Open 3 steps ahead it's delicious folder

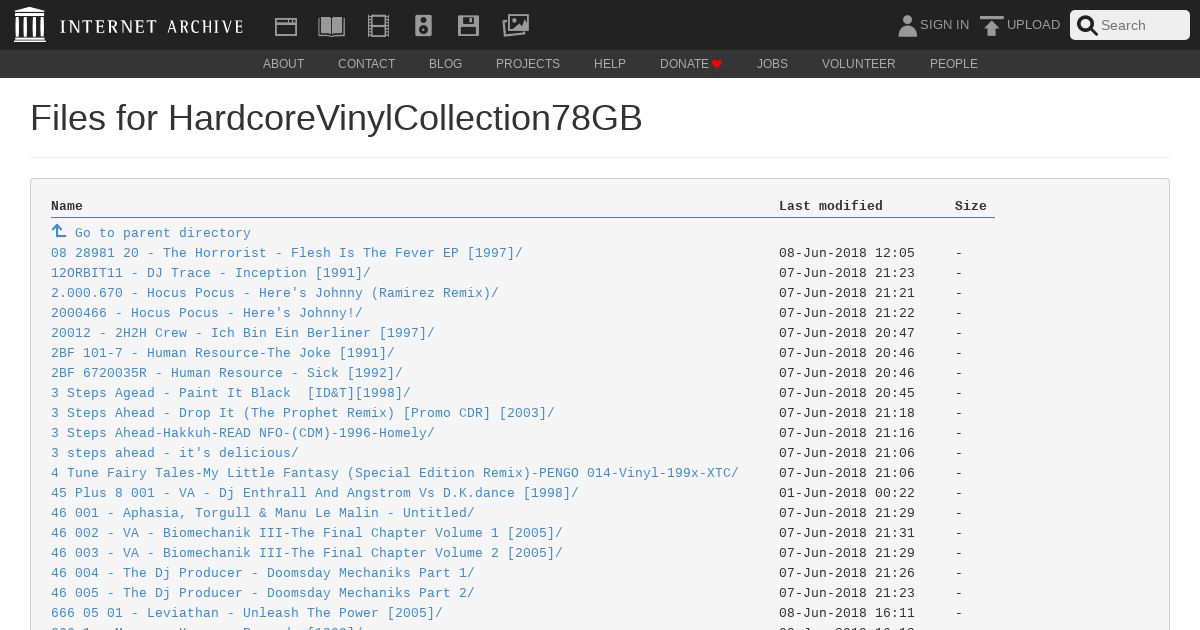pyautogui.click(x=175, y=453)
